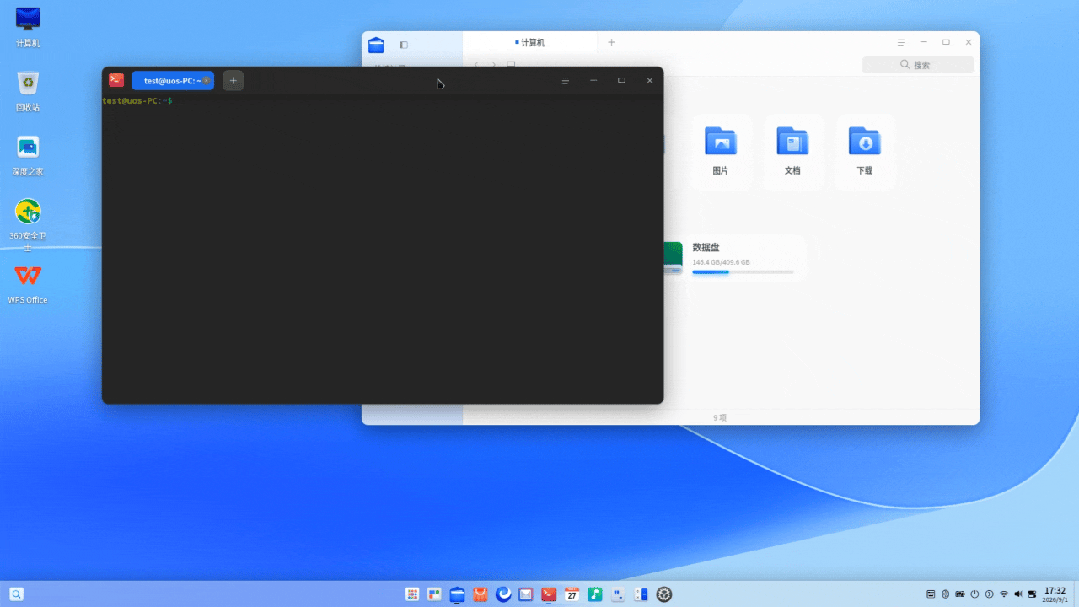Open the calendar app in the dock
The width and height of the screenshot is (1079, 607).
click(x=572, y=595)
